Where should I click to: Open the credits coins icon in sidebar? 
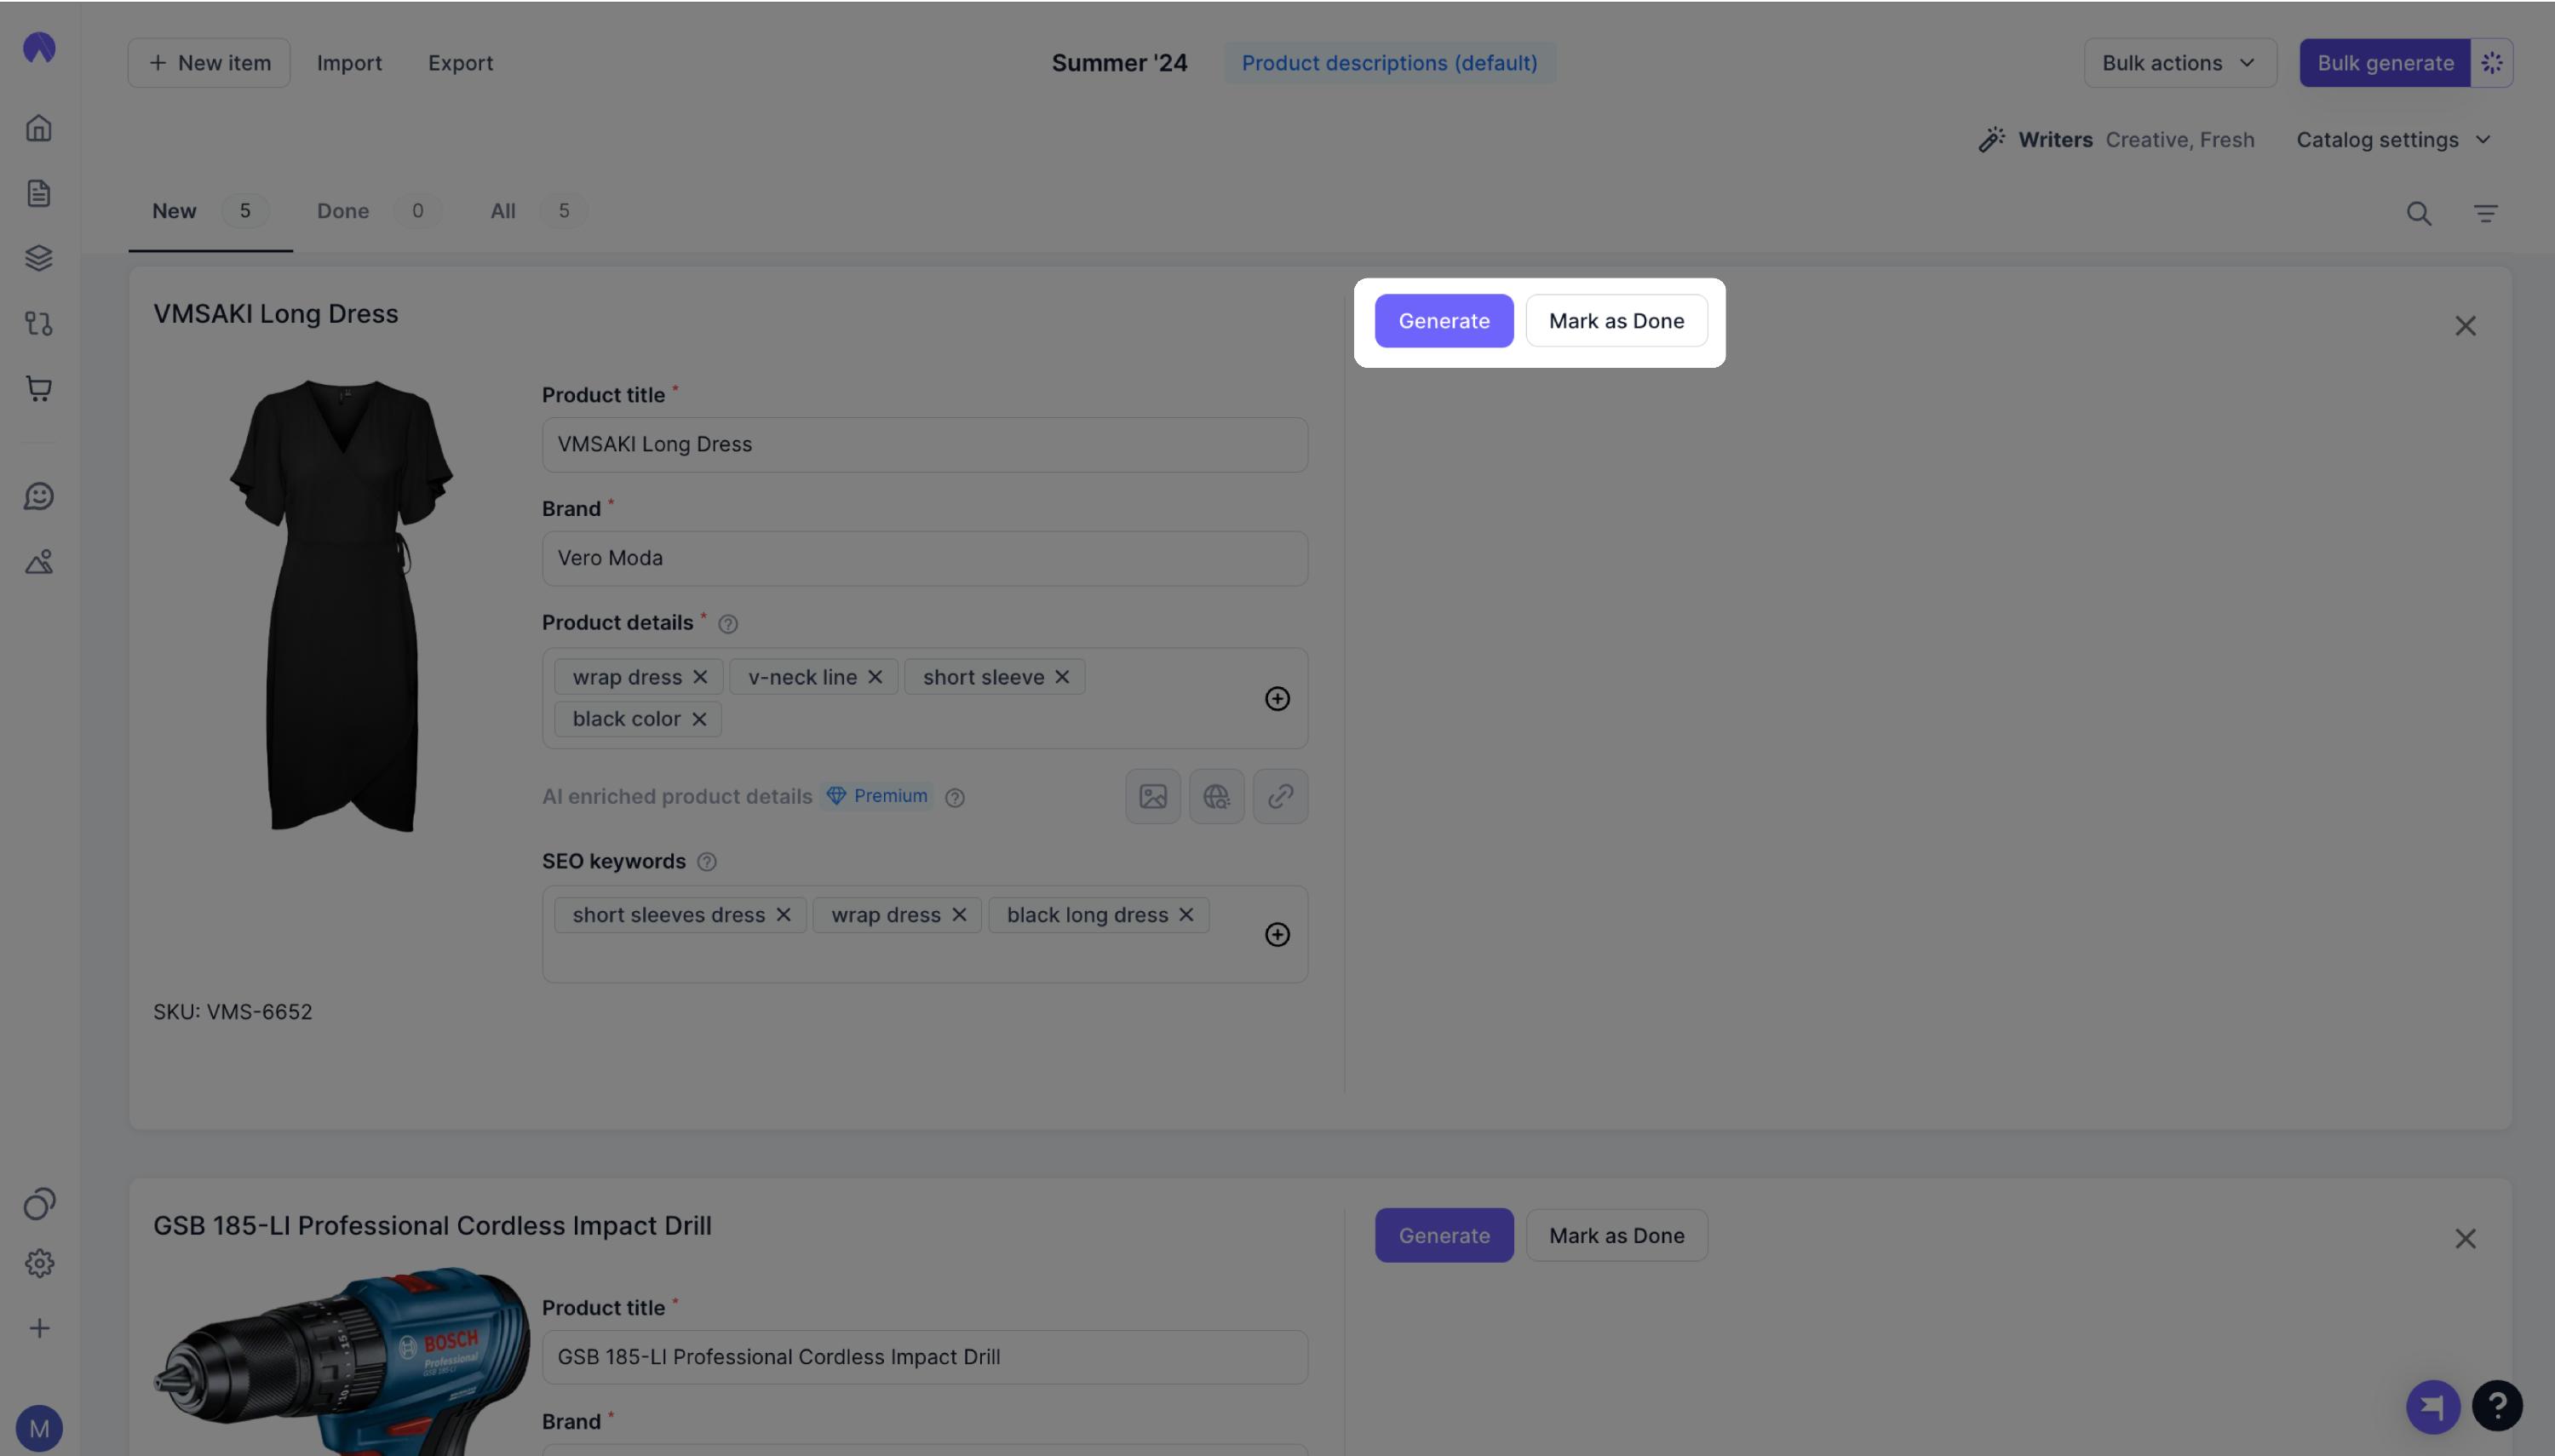[39, 1203]
